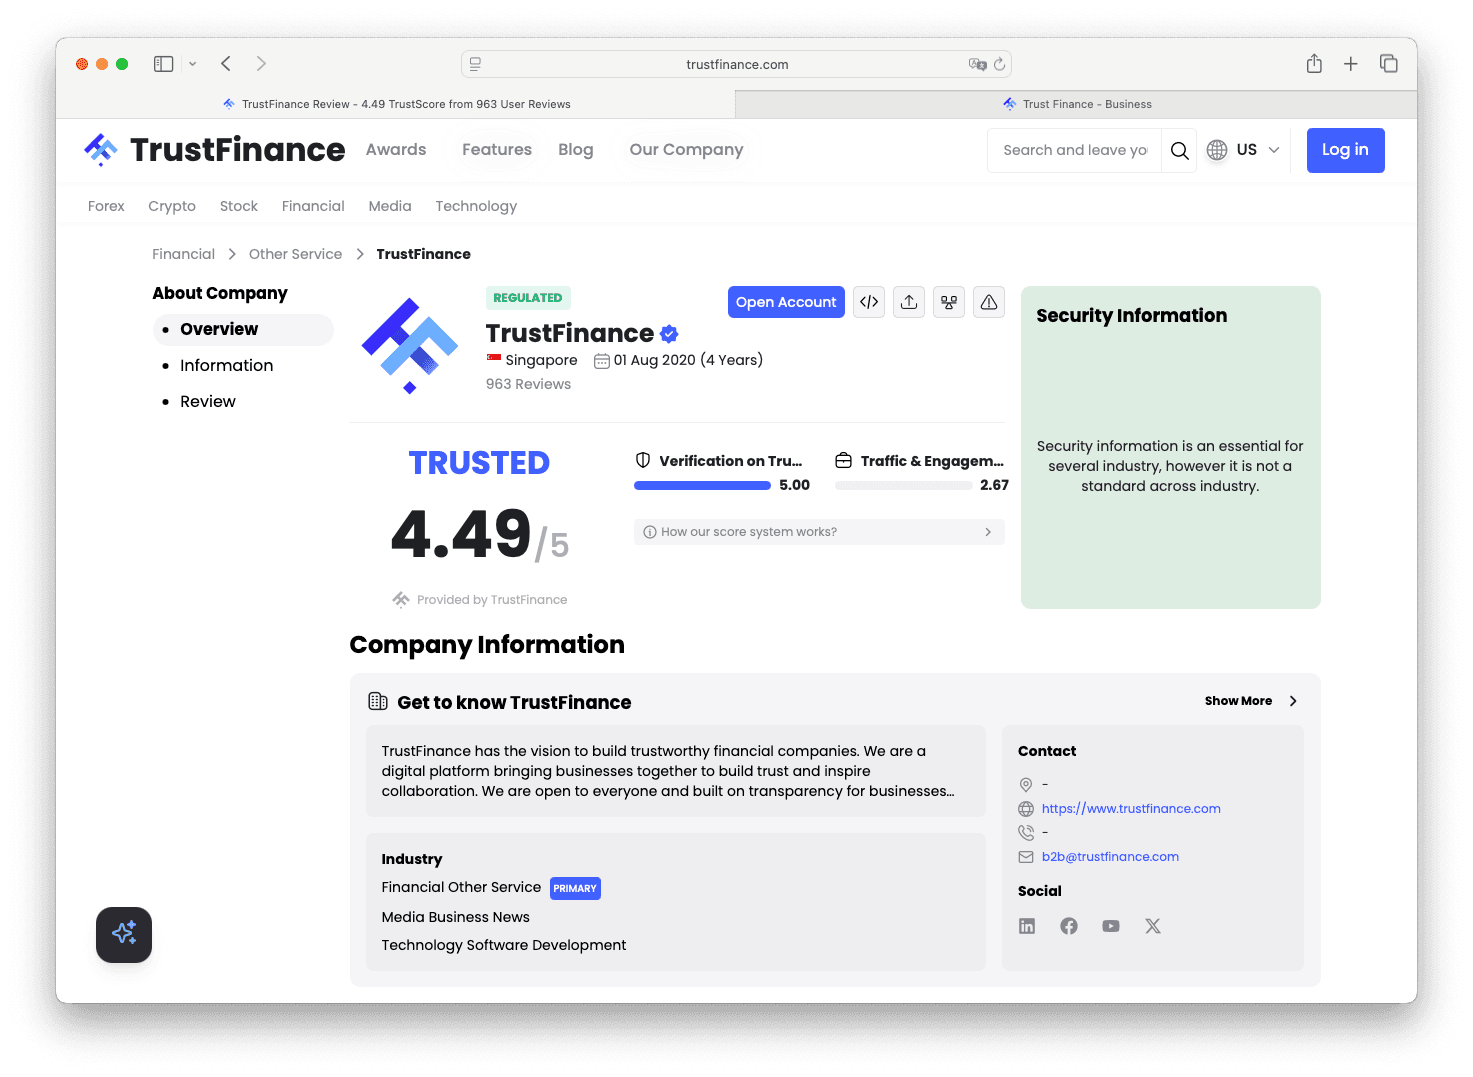Viewport: 1473px width, 1077px height.
Task: Reload the page with refresh icon
Action: point(999,64)
